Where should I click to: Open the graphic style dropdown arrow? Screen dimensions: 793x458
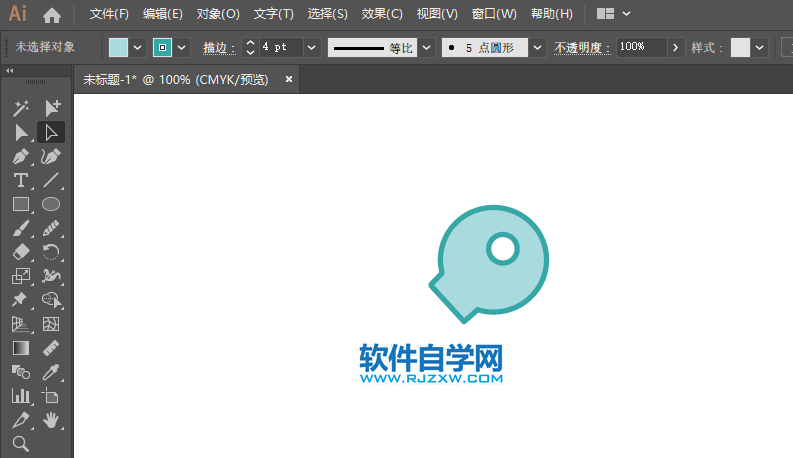[x=760, y=48]
